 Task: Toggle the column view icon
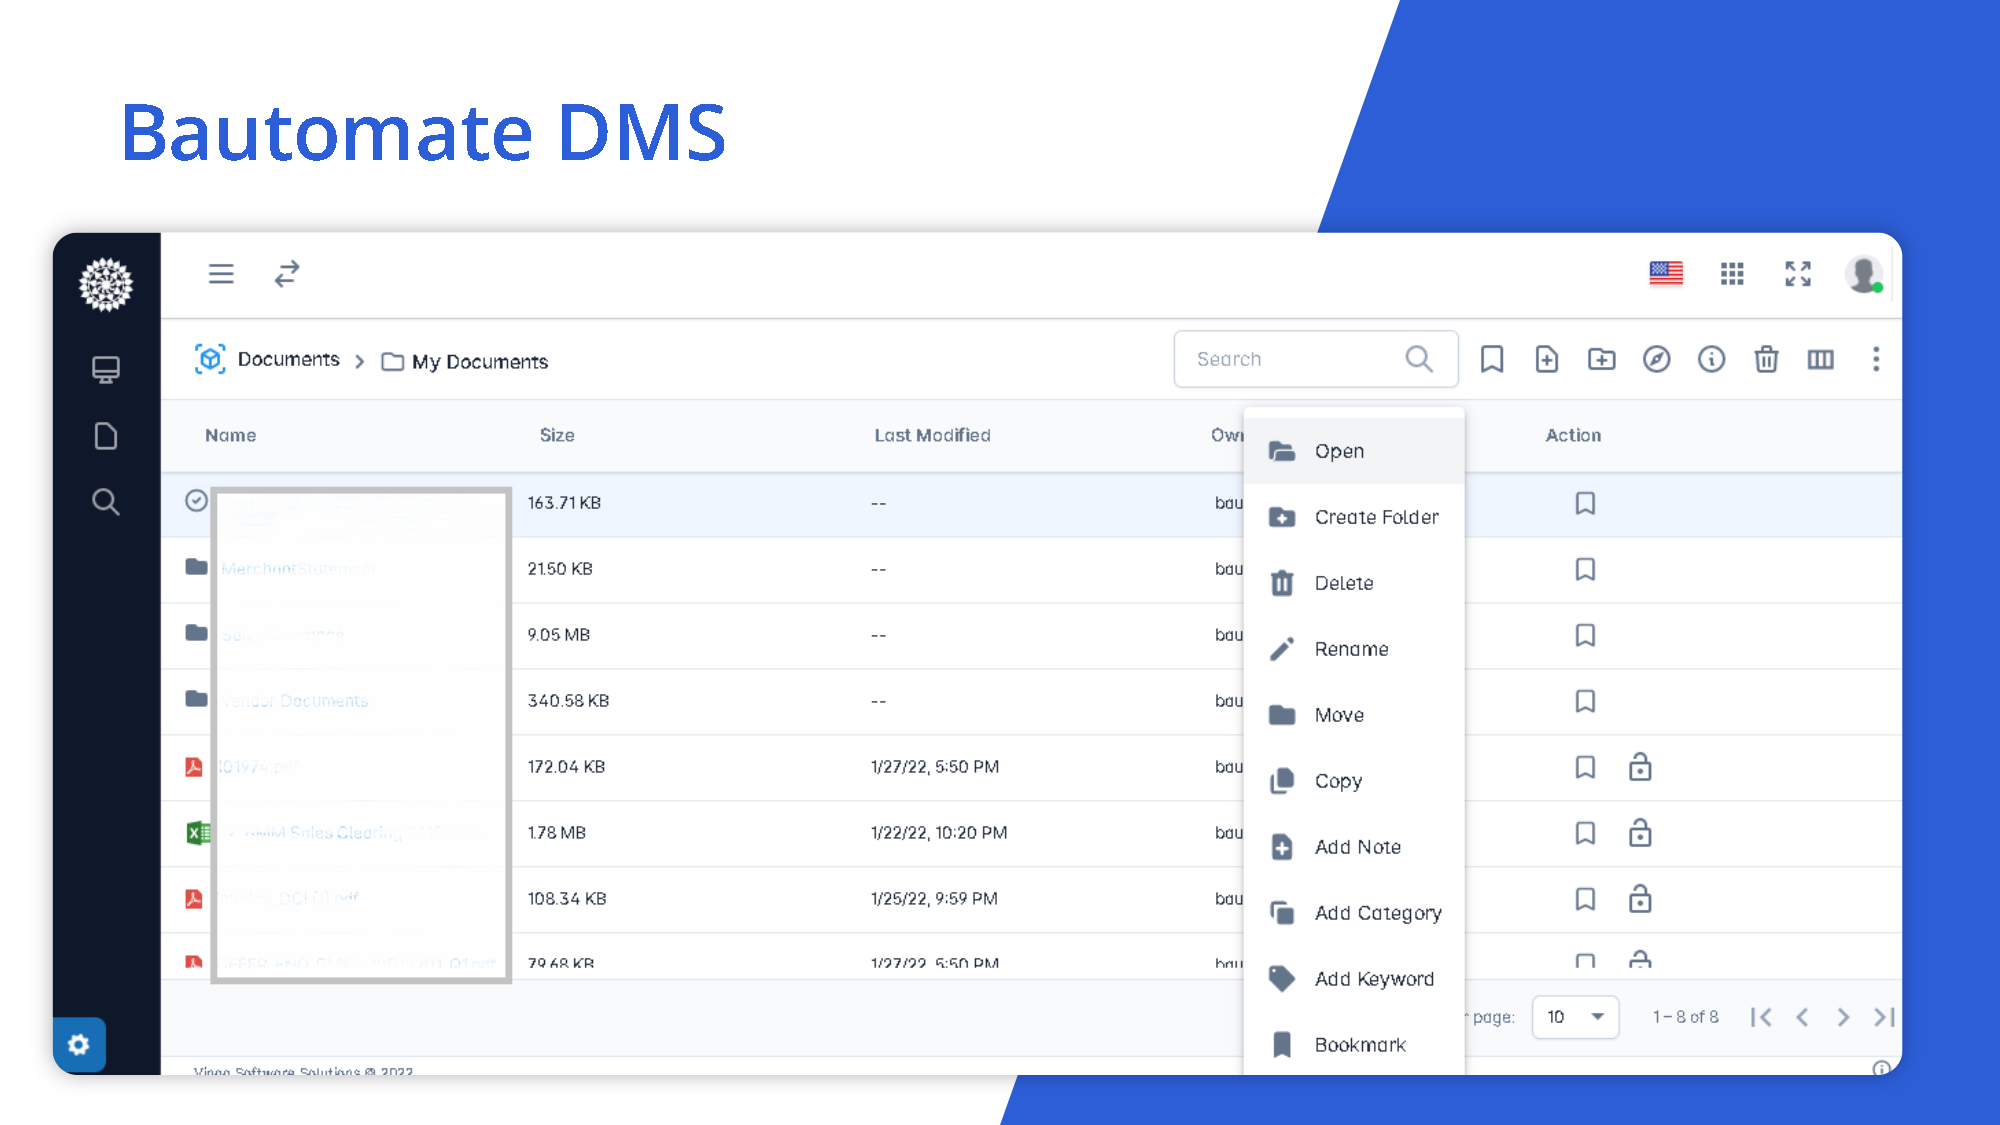[1820, 359]
